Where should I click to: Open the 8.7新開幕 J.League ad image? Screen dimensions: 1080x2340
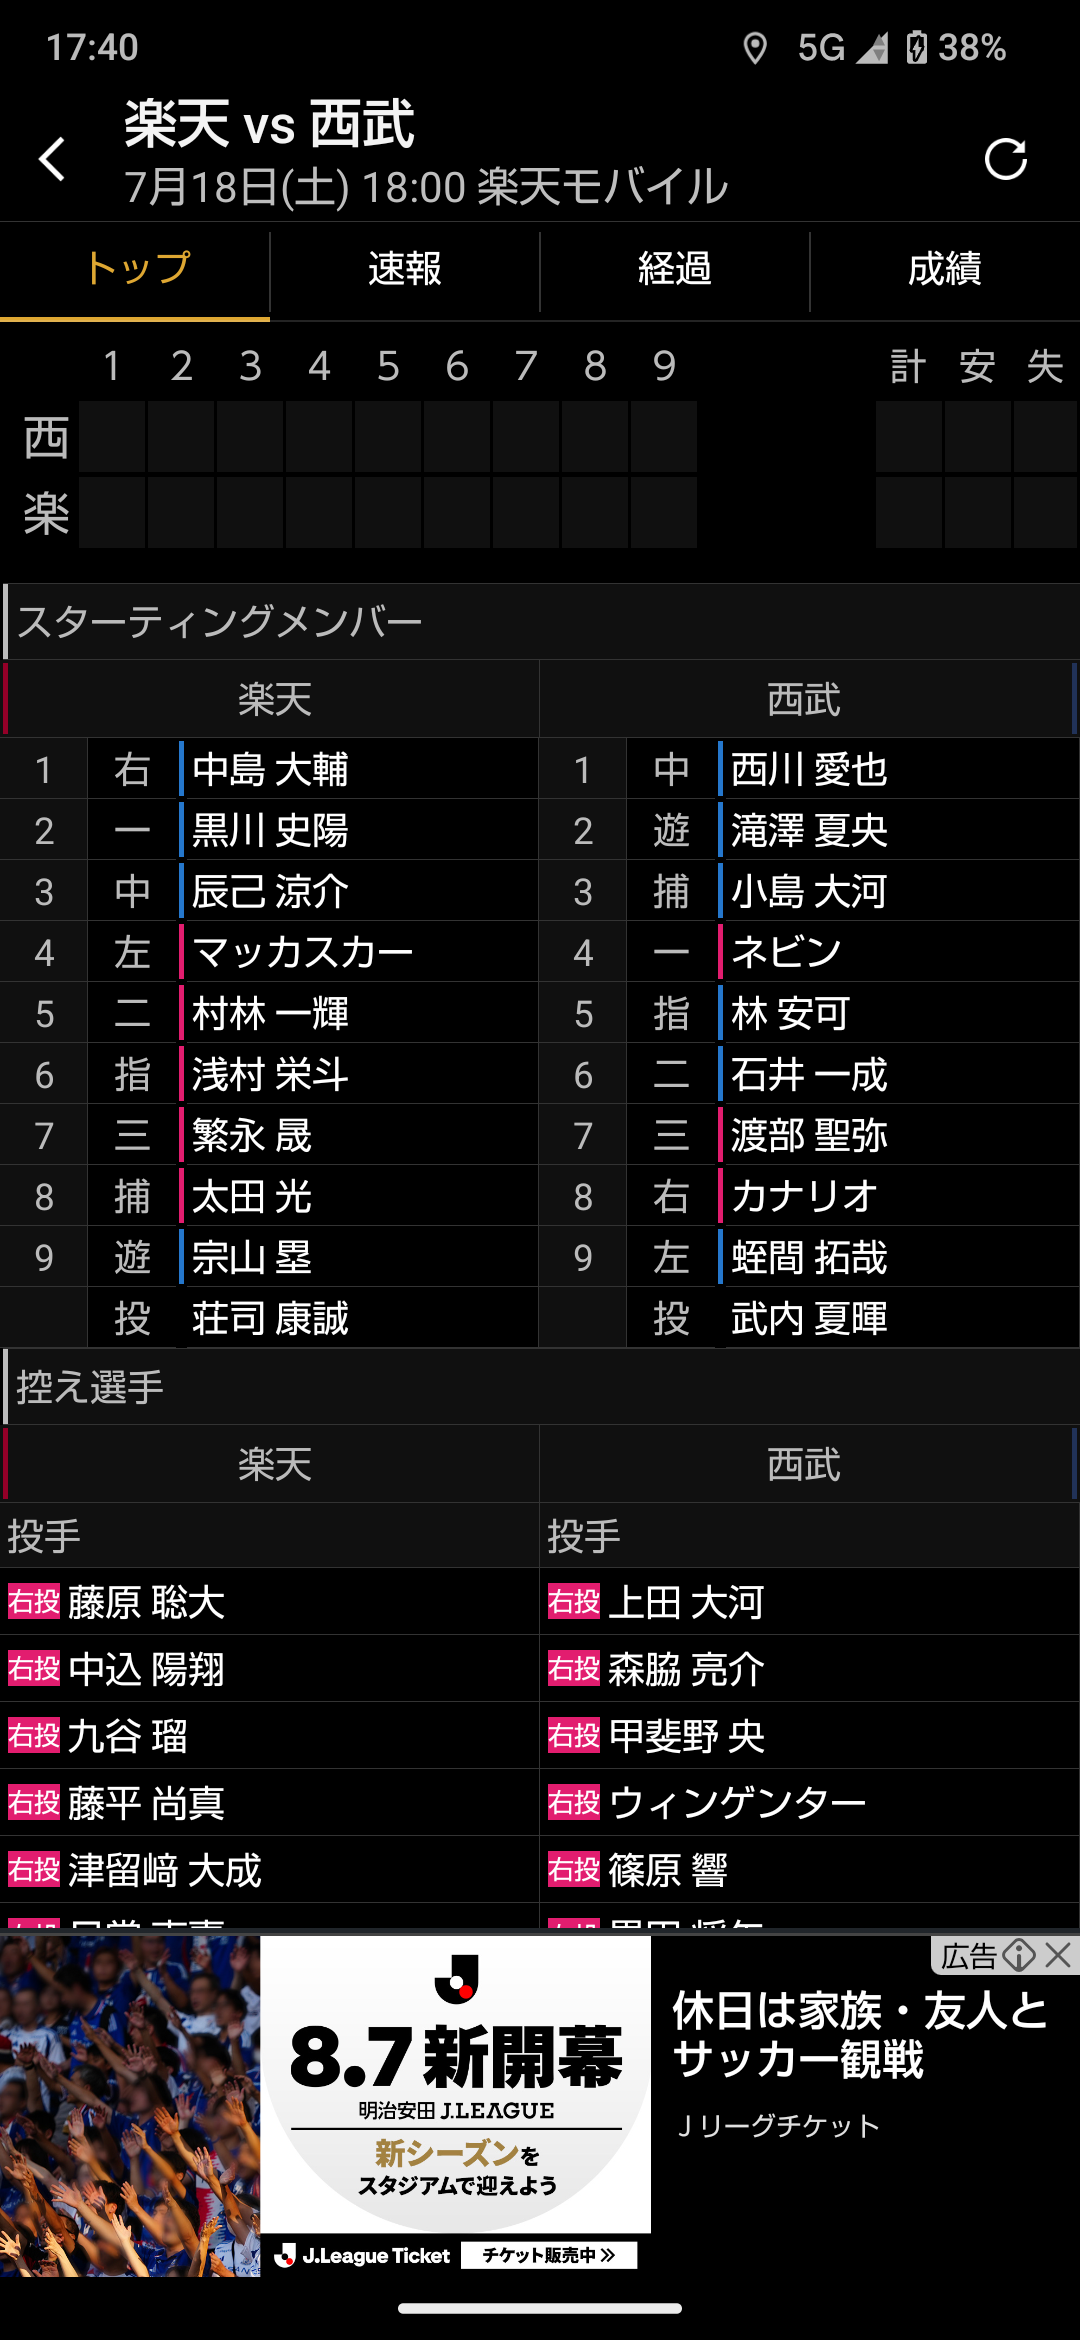pyautogui.click(x=456, y=2084)
